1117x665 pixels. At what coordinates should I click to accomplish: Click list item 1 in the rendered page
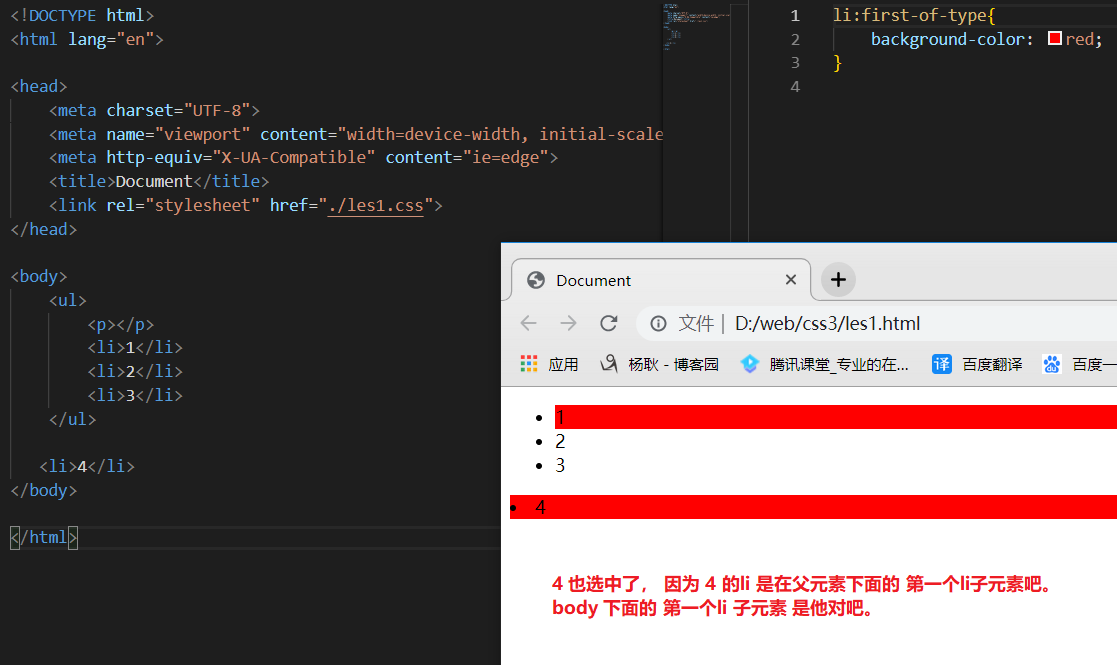click(836, 417)
